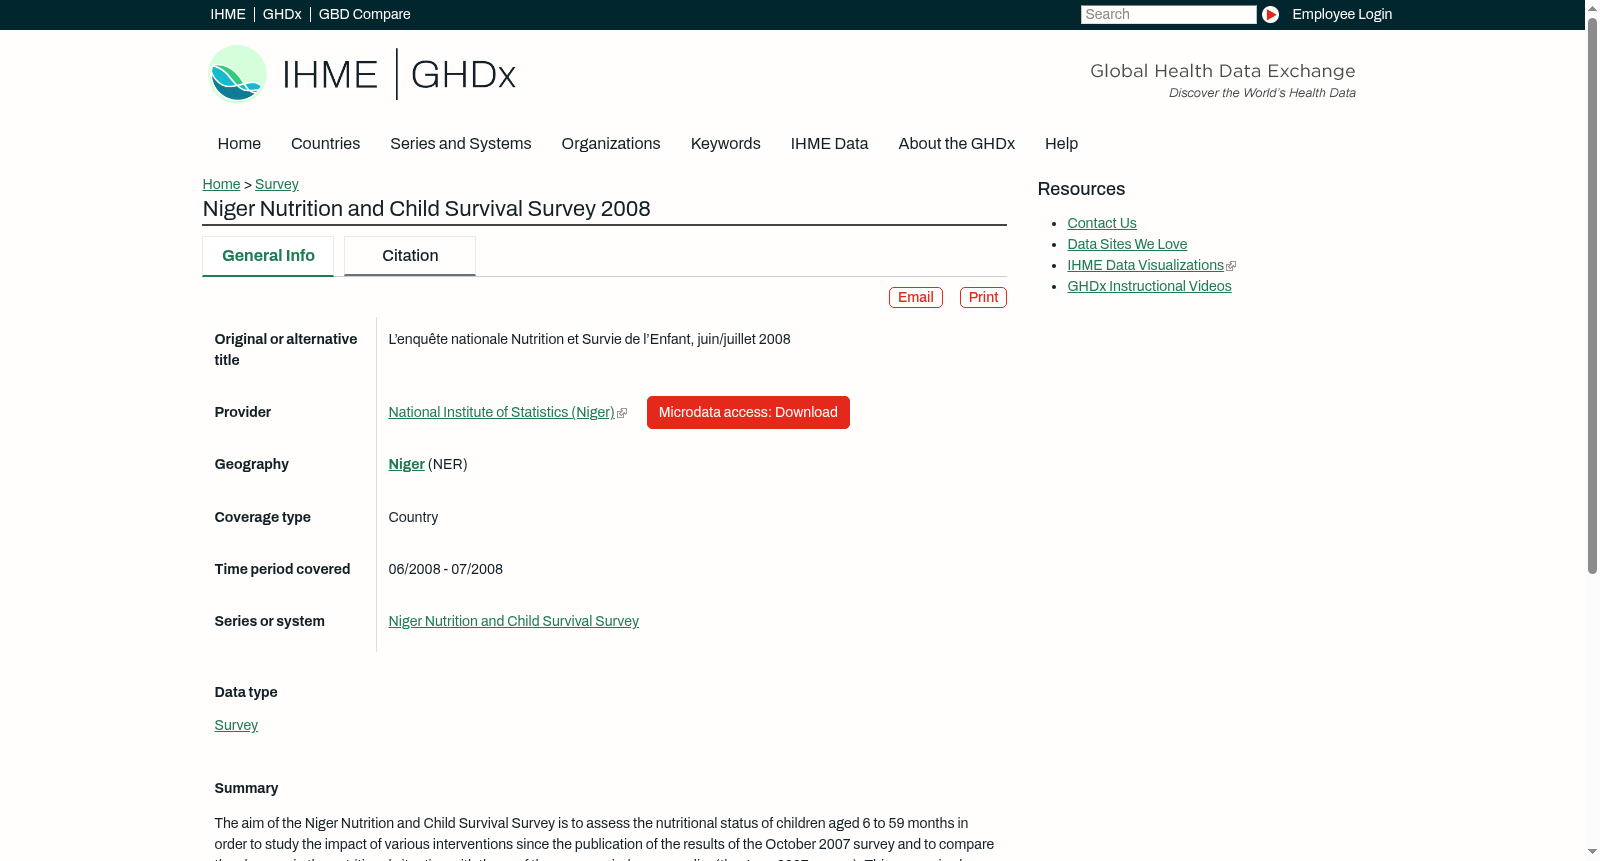Open the Help menu item

(x=1062, y=144)
